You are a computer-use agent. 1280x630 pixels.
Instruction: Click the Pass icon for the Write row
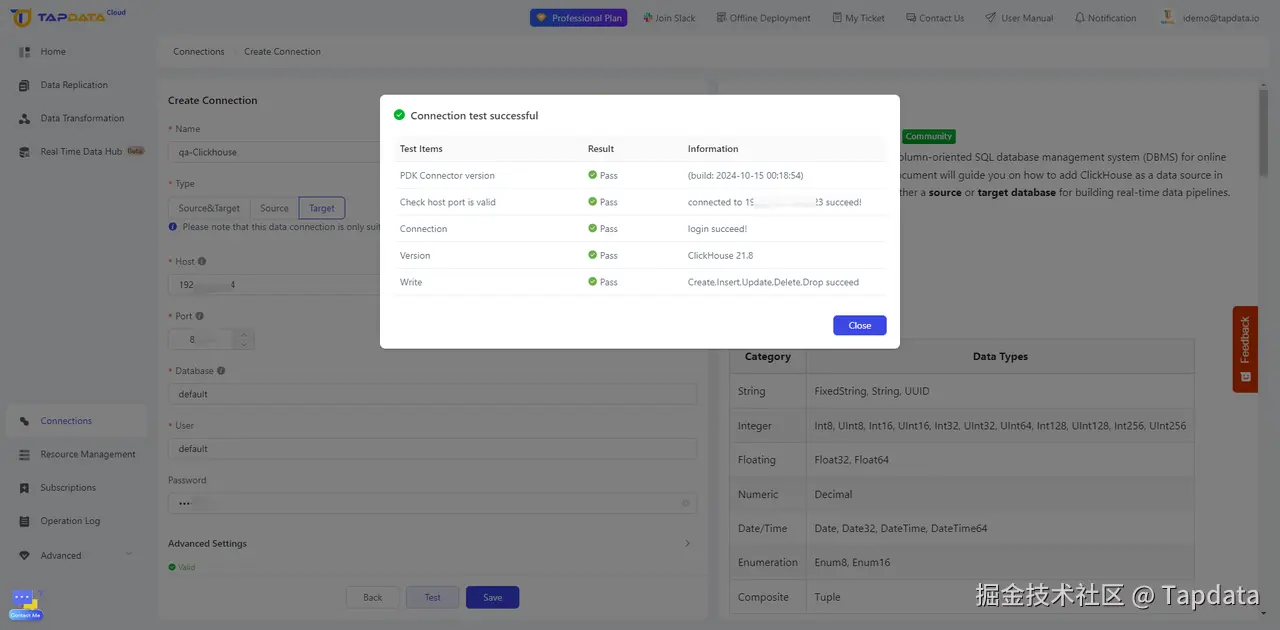tap(592, 282)
